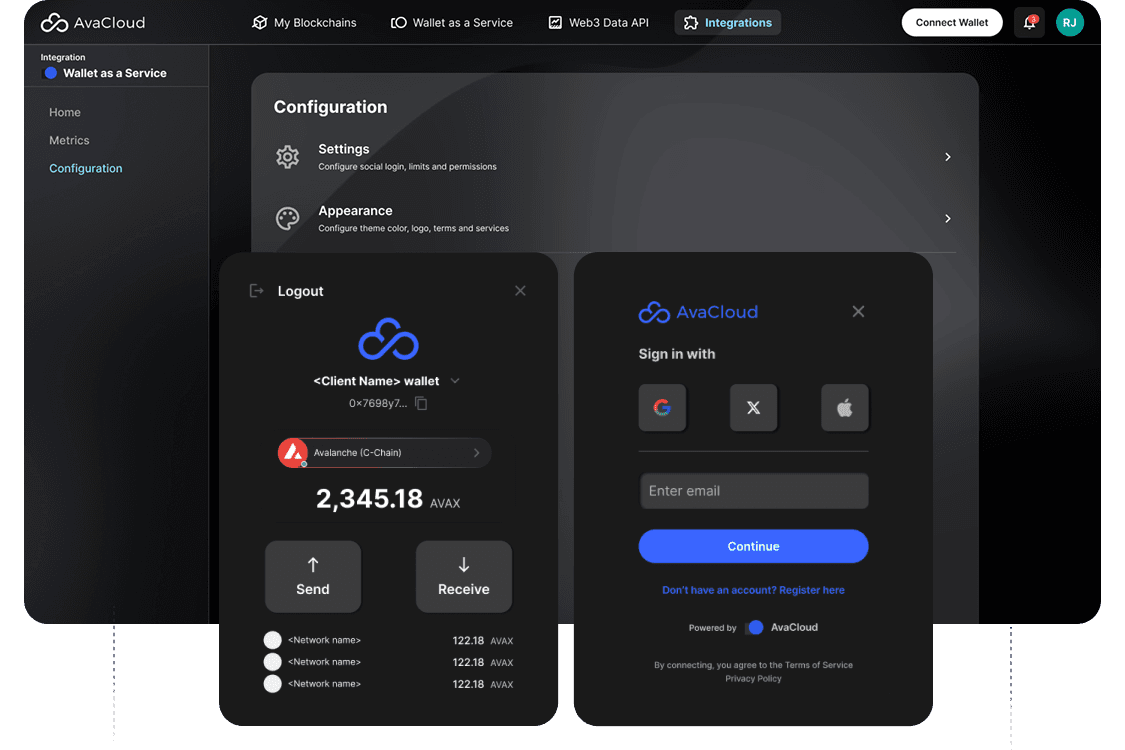Click the Send button
Screen dimensions: 1125x750
tap(313, 577)
